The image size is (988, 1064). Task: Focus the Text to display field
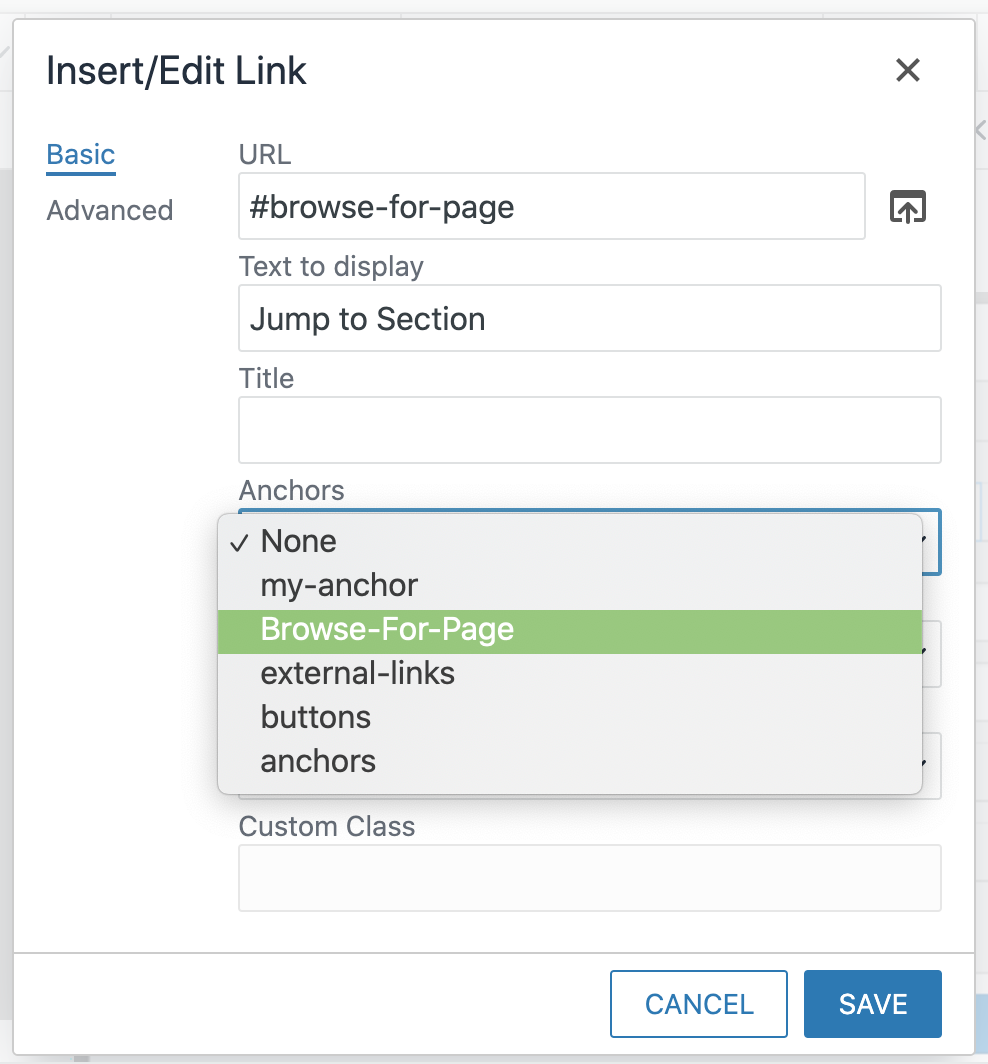[589, 319]
